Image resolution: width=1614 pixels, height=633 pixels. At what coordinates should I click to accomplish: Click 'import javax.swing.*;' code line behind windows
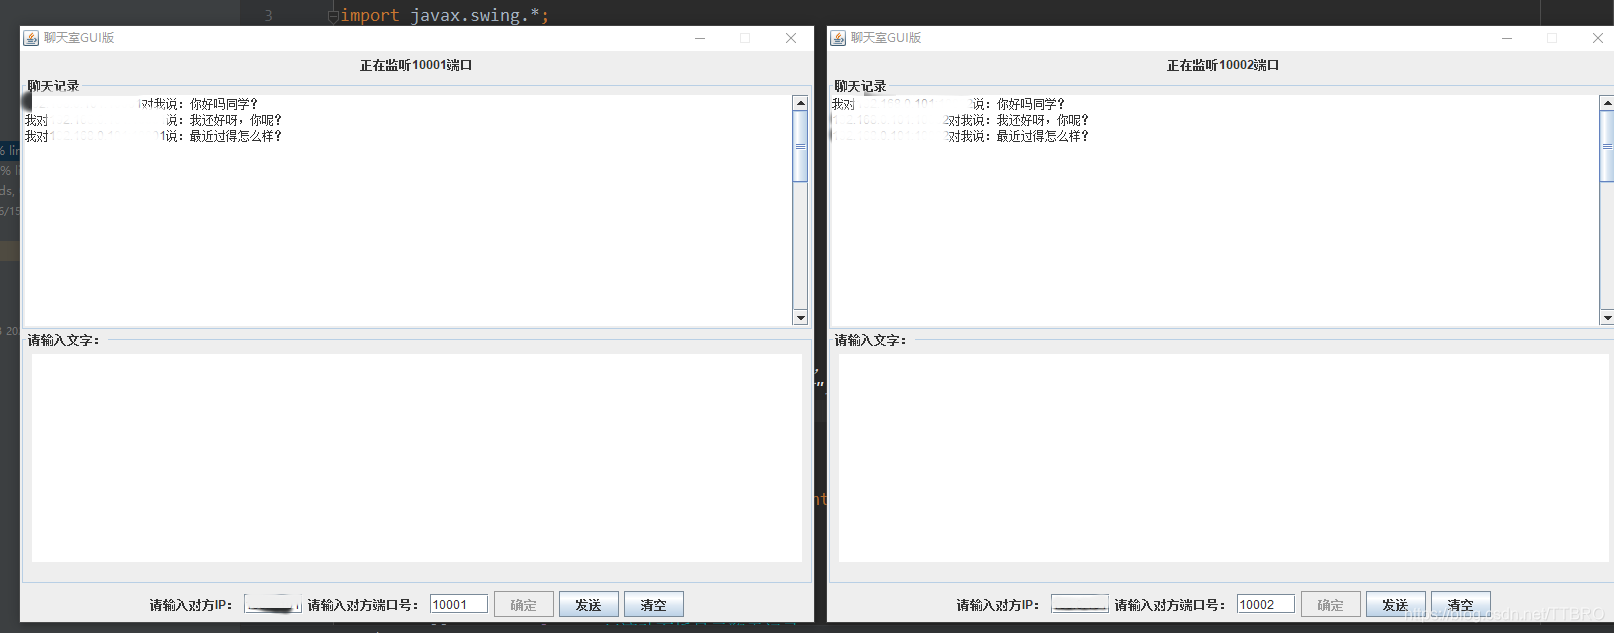[445, 15]
